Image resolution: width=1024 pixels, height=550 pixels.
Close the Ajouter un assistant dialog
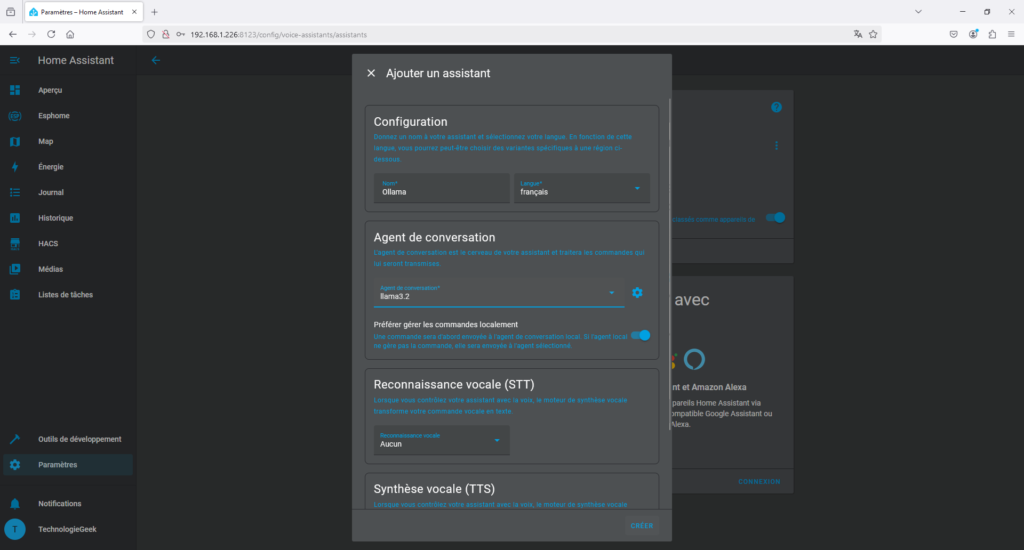[x=371, y=73]
